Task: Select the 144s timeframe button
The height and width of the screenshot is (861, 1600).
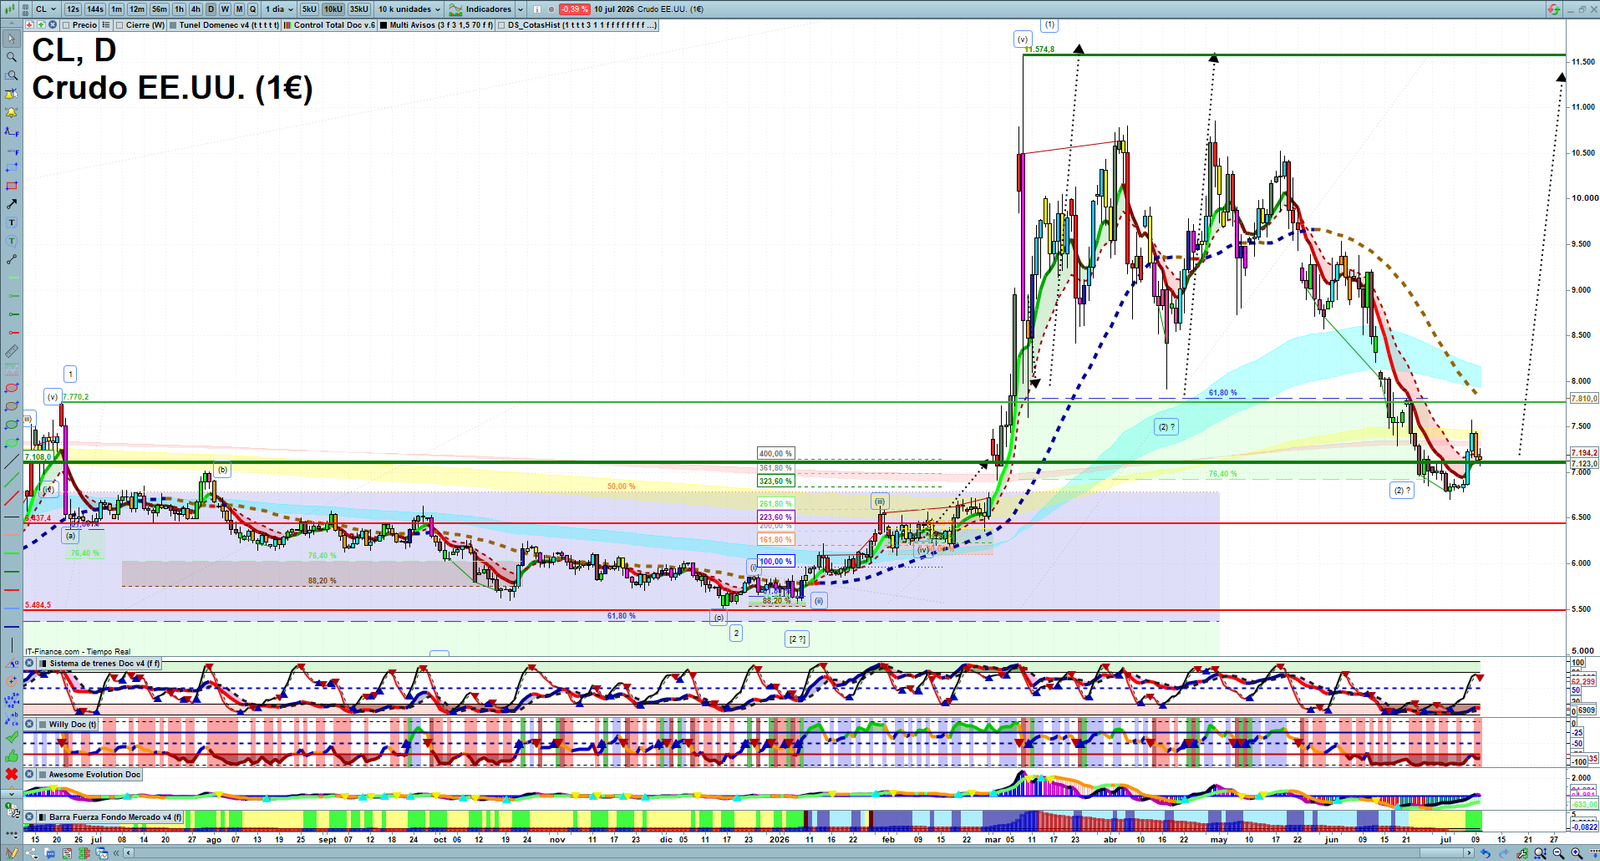Action: pyautogui.click(x=95, y=9)
